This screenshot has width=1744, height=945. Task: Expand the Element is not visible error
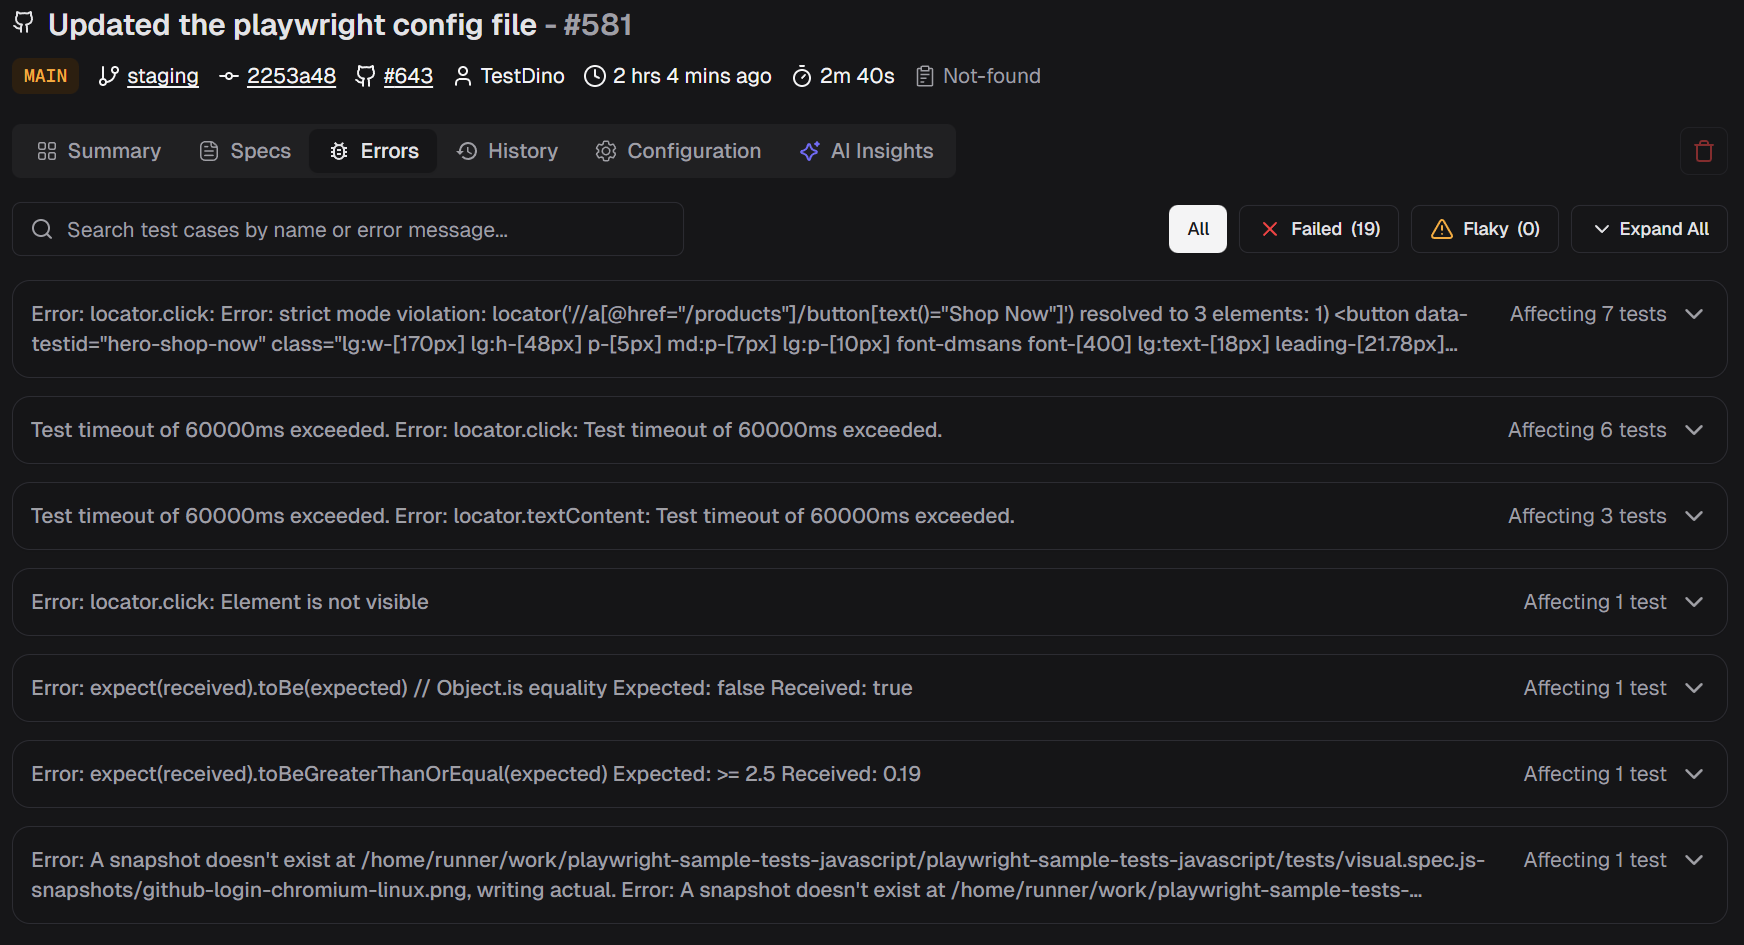coord(1693,602)
